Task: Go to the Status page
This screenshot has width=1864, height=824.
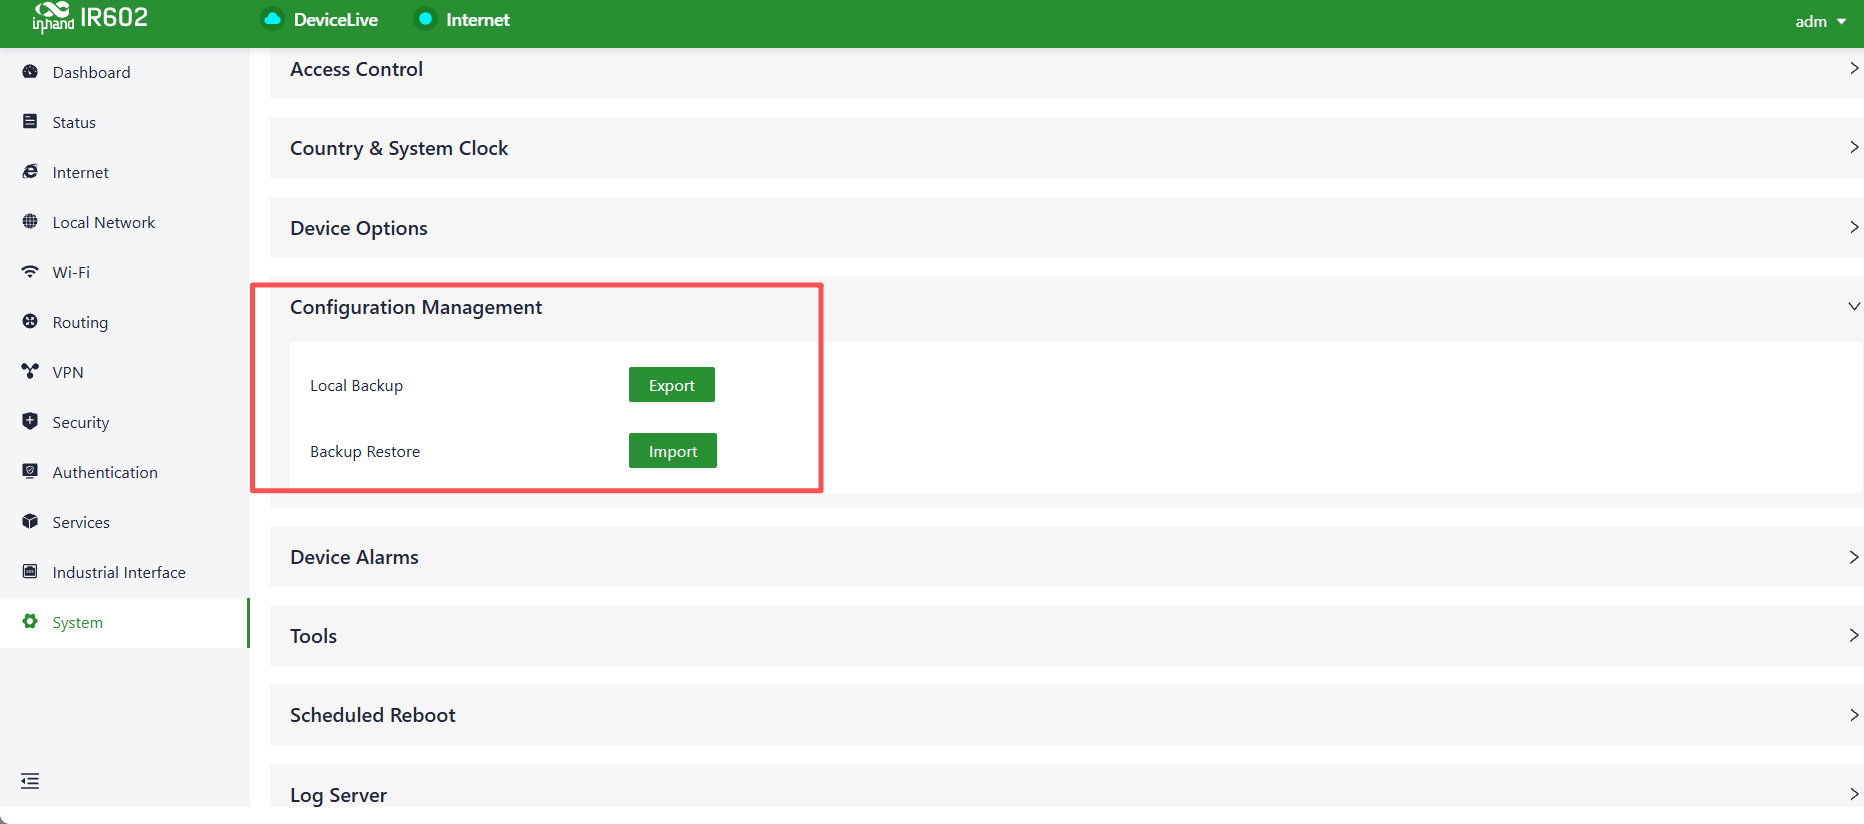Action: tap(125, 122)
